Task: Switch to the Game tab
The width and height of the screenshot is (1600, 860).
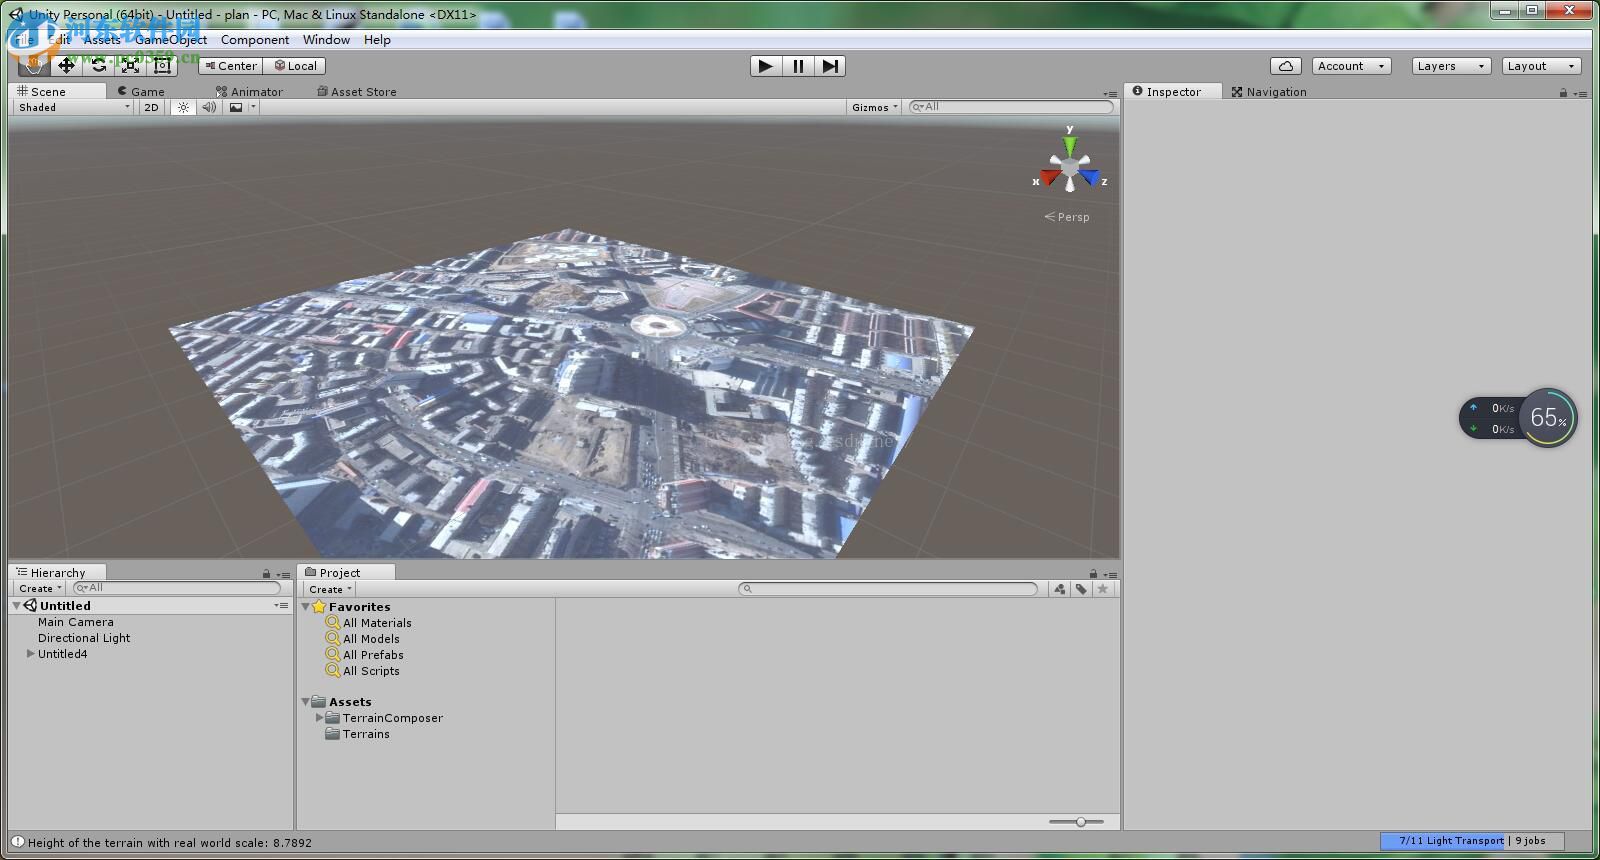Action: [141, 91]
